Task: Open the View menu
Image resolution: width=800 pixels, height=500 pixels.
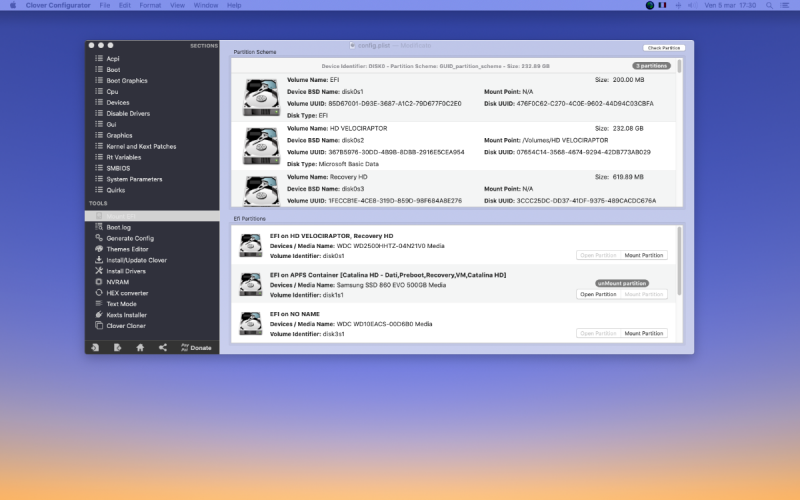Action: 177,5
